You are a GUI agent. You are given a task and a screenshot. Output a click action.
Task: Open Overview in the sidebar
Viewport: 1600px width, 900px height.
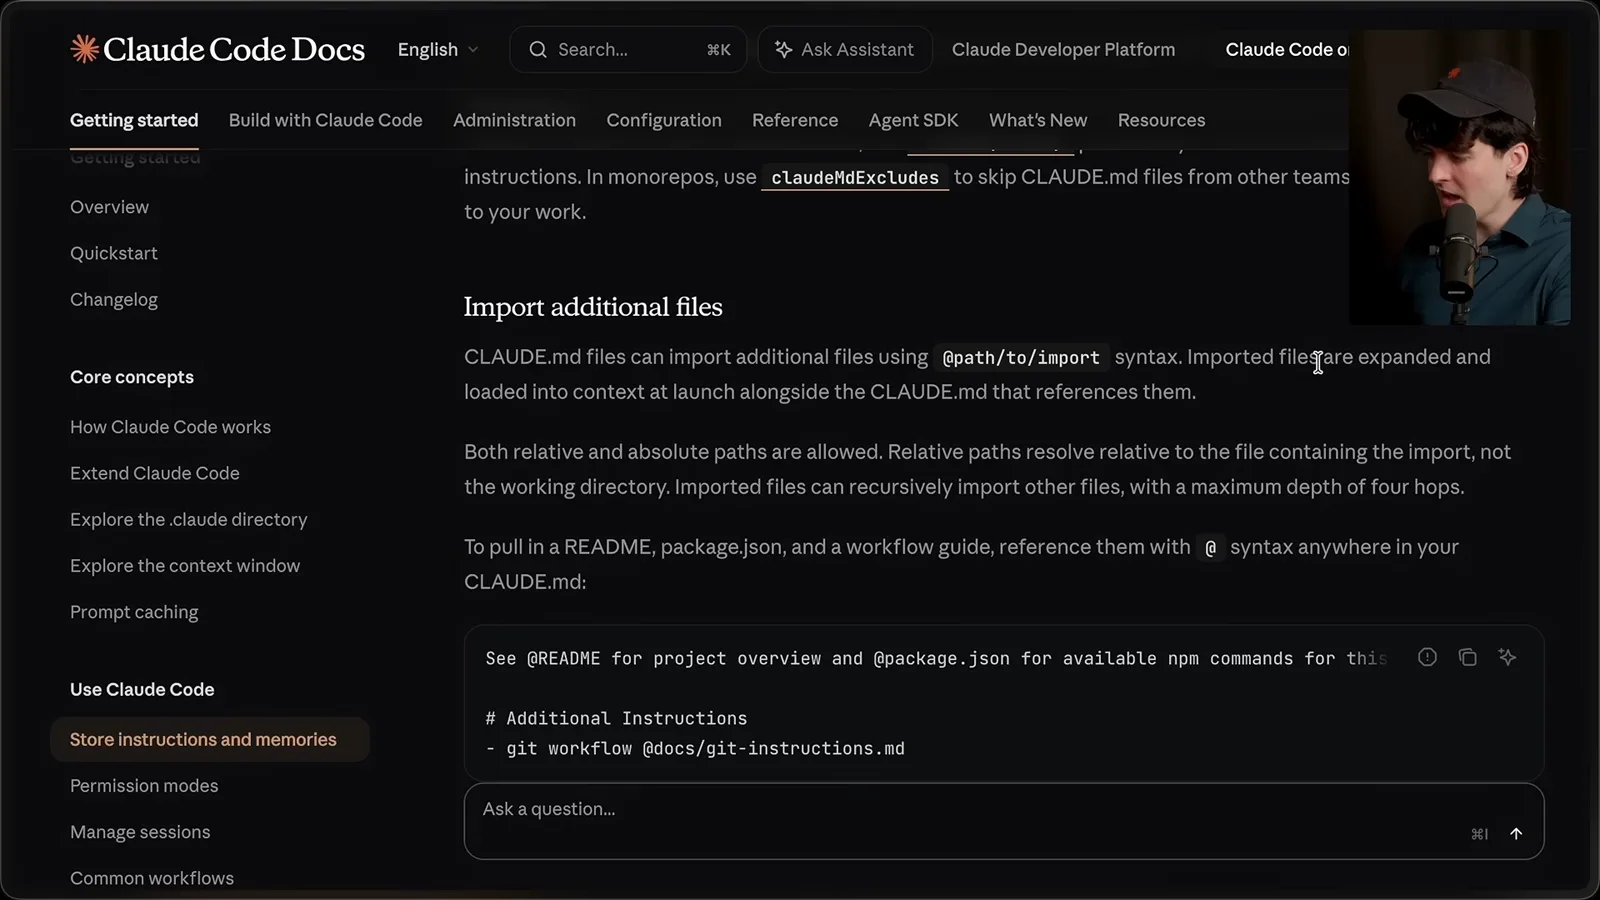click(x=109, y=207)
